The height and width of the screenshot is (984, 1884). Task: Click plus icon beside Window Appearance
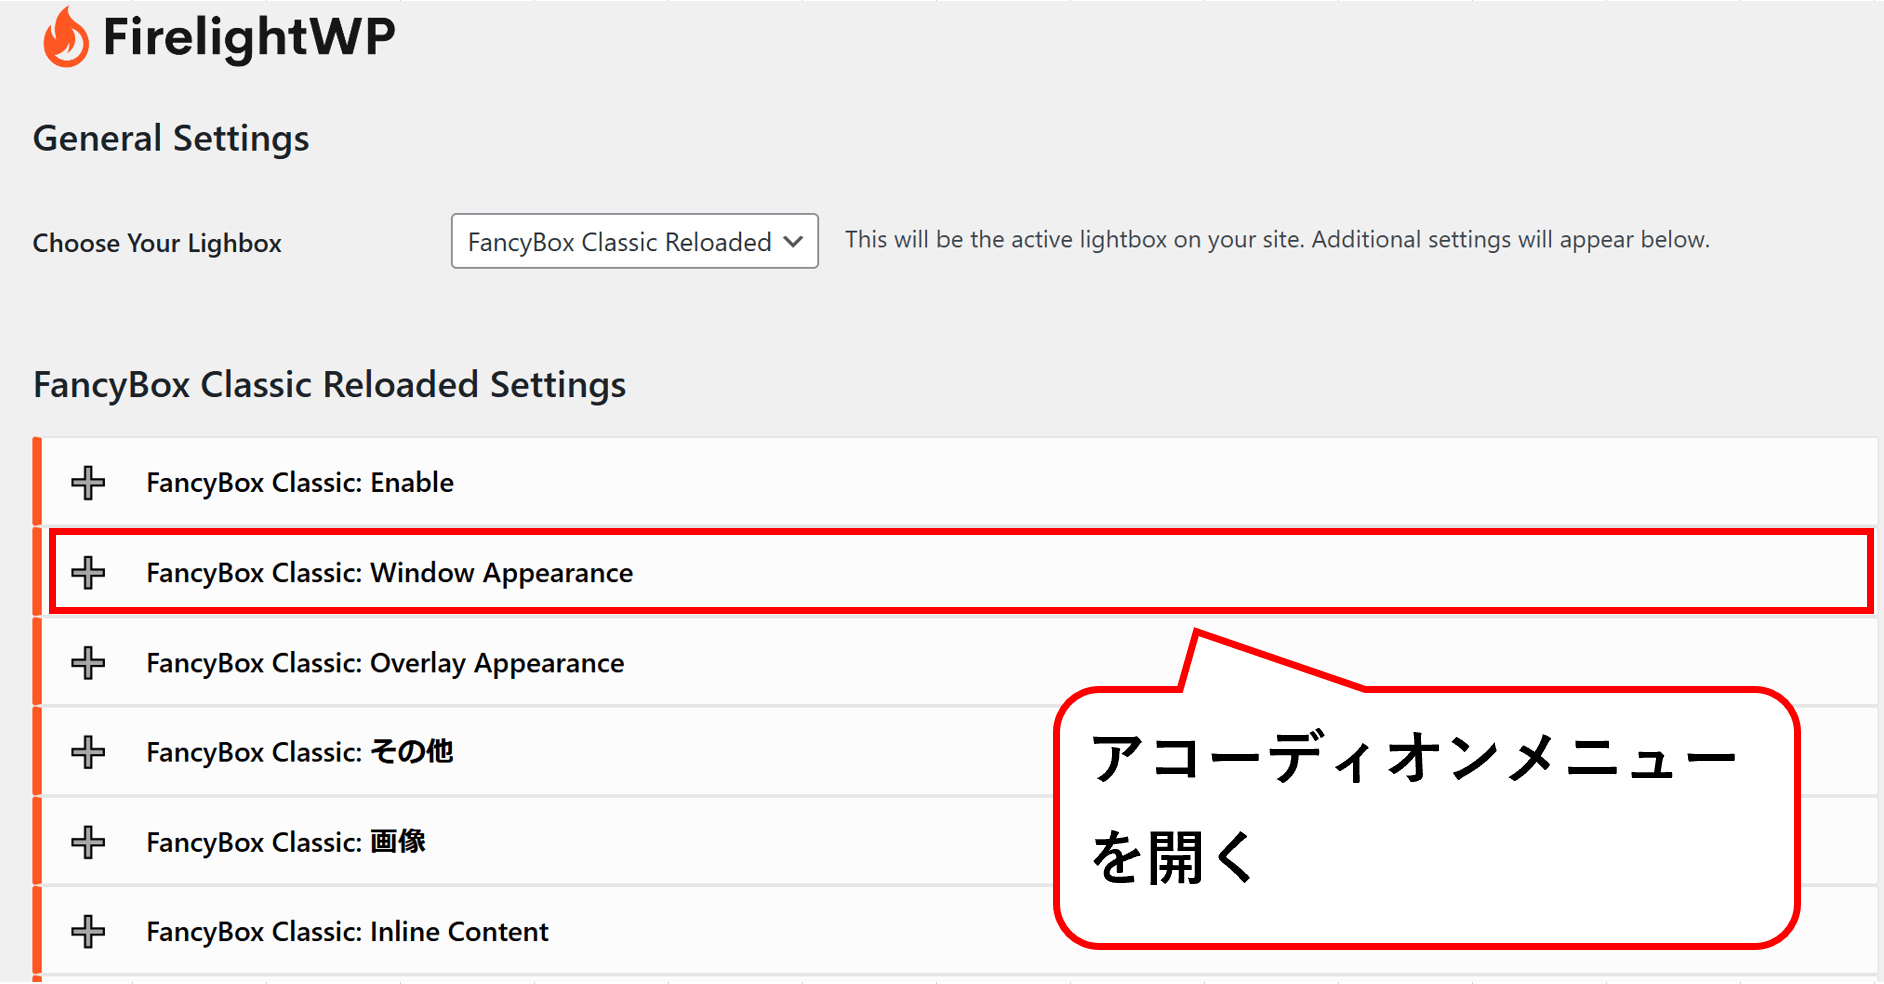[x=88, y=572]
